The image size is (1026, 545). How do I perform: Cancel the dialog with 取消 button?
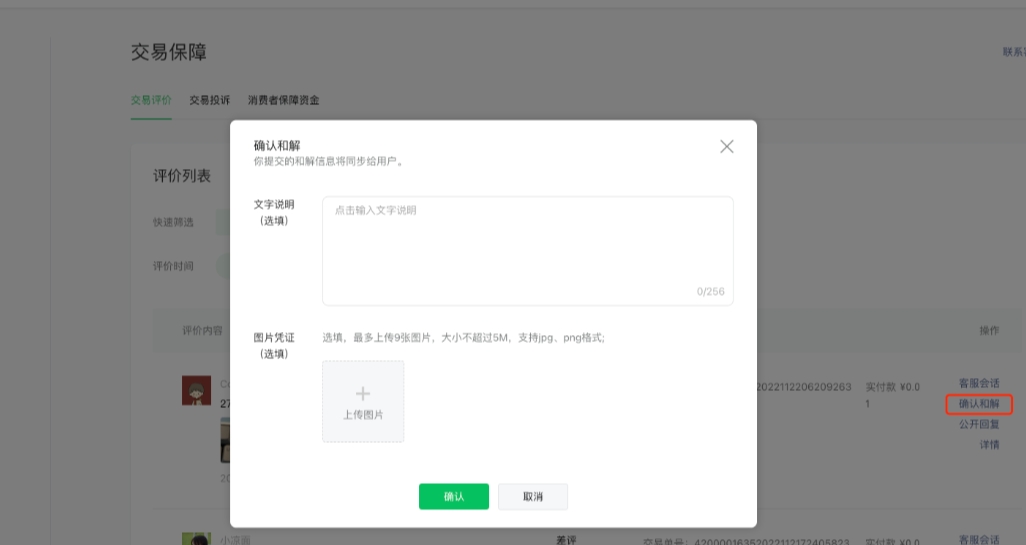[533, 497]
